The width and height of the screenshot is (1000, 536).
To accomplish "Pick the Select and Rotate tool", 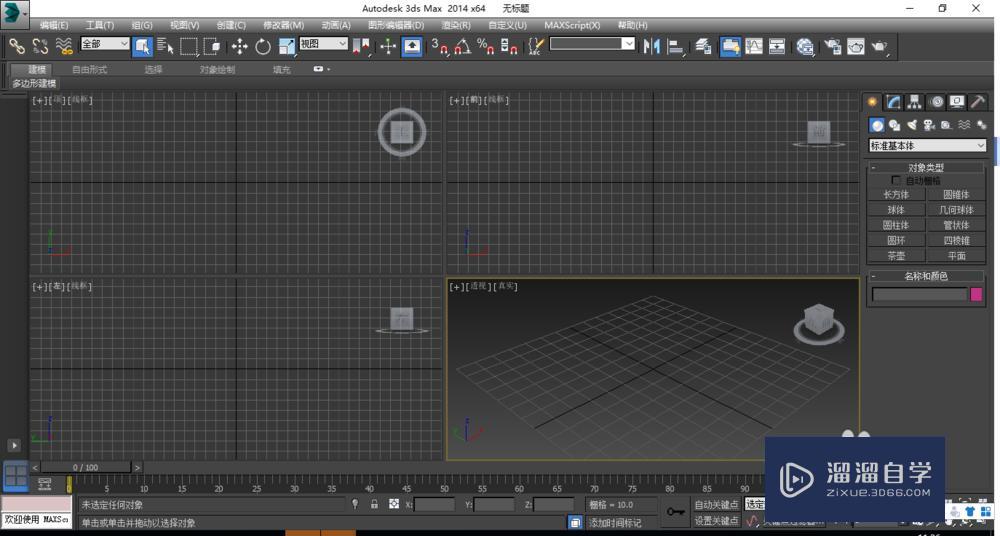I will click(x=263, y=46).
